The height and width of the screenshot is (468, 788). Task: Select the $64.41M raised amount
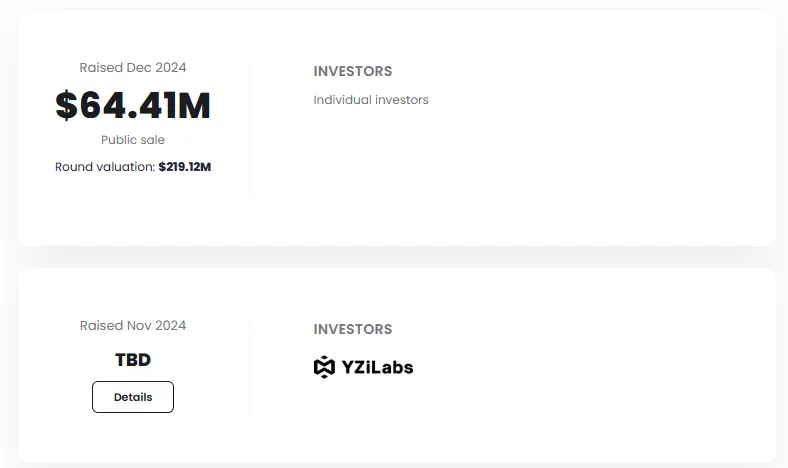133,105
